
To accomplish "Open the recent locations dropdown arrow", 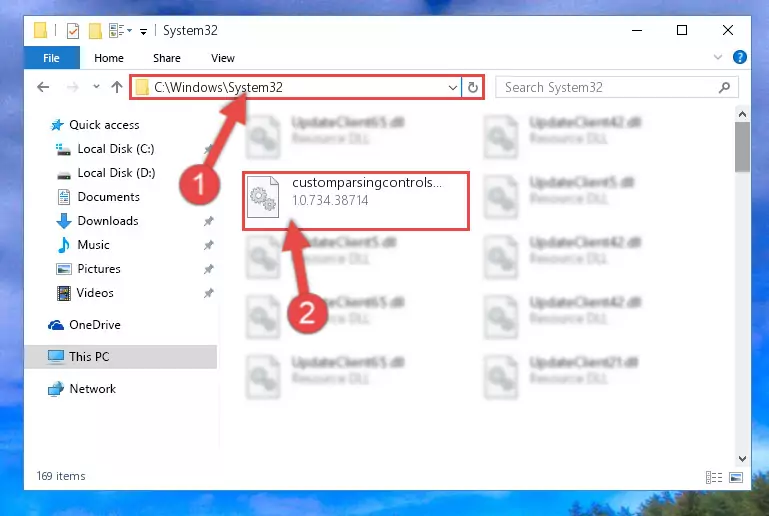I will (x=96, y=87).
